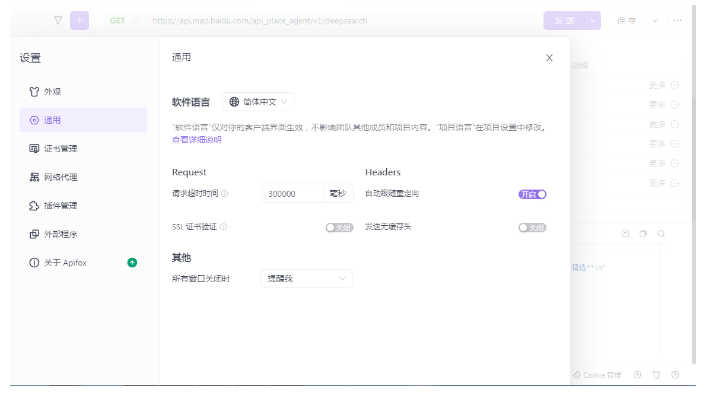Click the globe icon in the language selector
The height and width of the screenshot is (393, 705).
click(234, 102)
